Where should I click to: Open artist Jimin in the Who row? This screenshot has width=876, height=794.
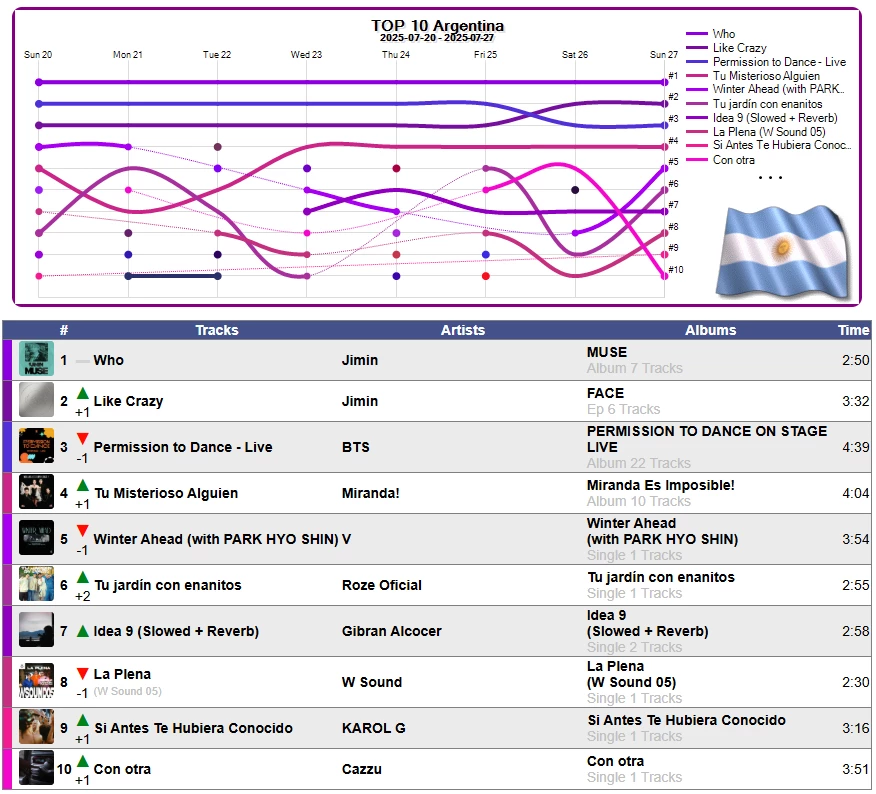point(360,360)
